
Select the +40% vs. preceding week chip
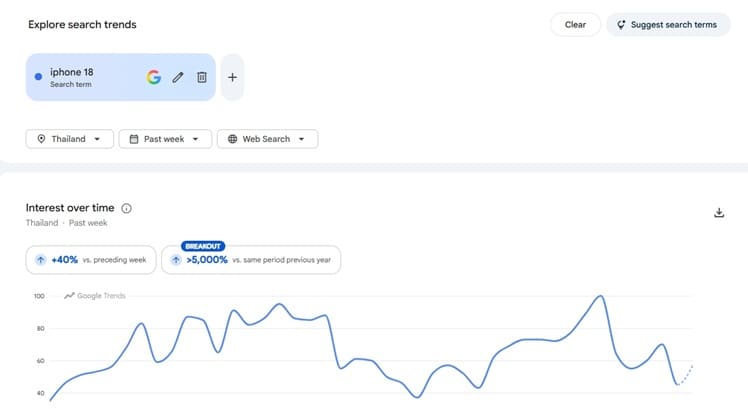point(91,260)
